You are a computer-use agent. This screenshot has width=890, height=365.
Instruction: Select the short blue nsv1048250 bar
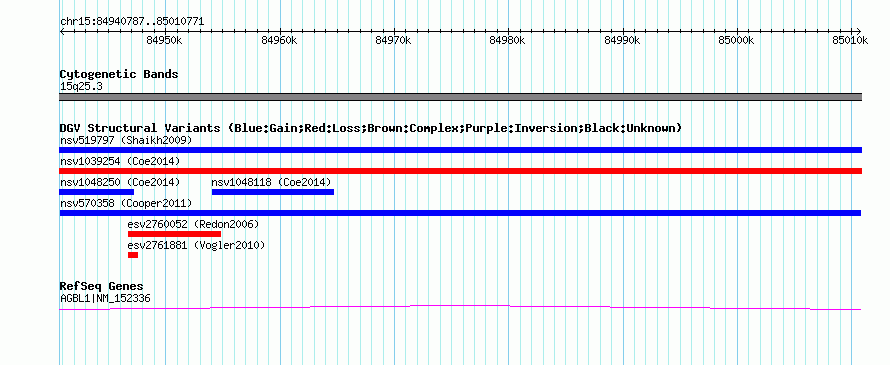tap(96, 192)
